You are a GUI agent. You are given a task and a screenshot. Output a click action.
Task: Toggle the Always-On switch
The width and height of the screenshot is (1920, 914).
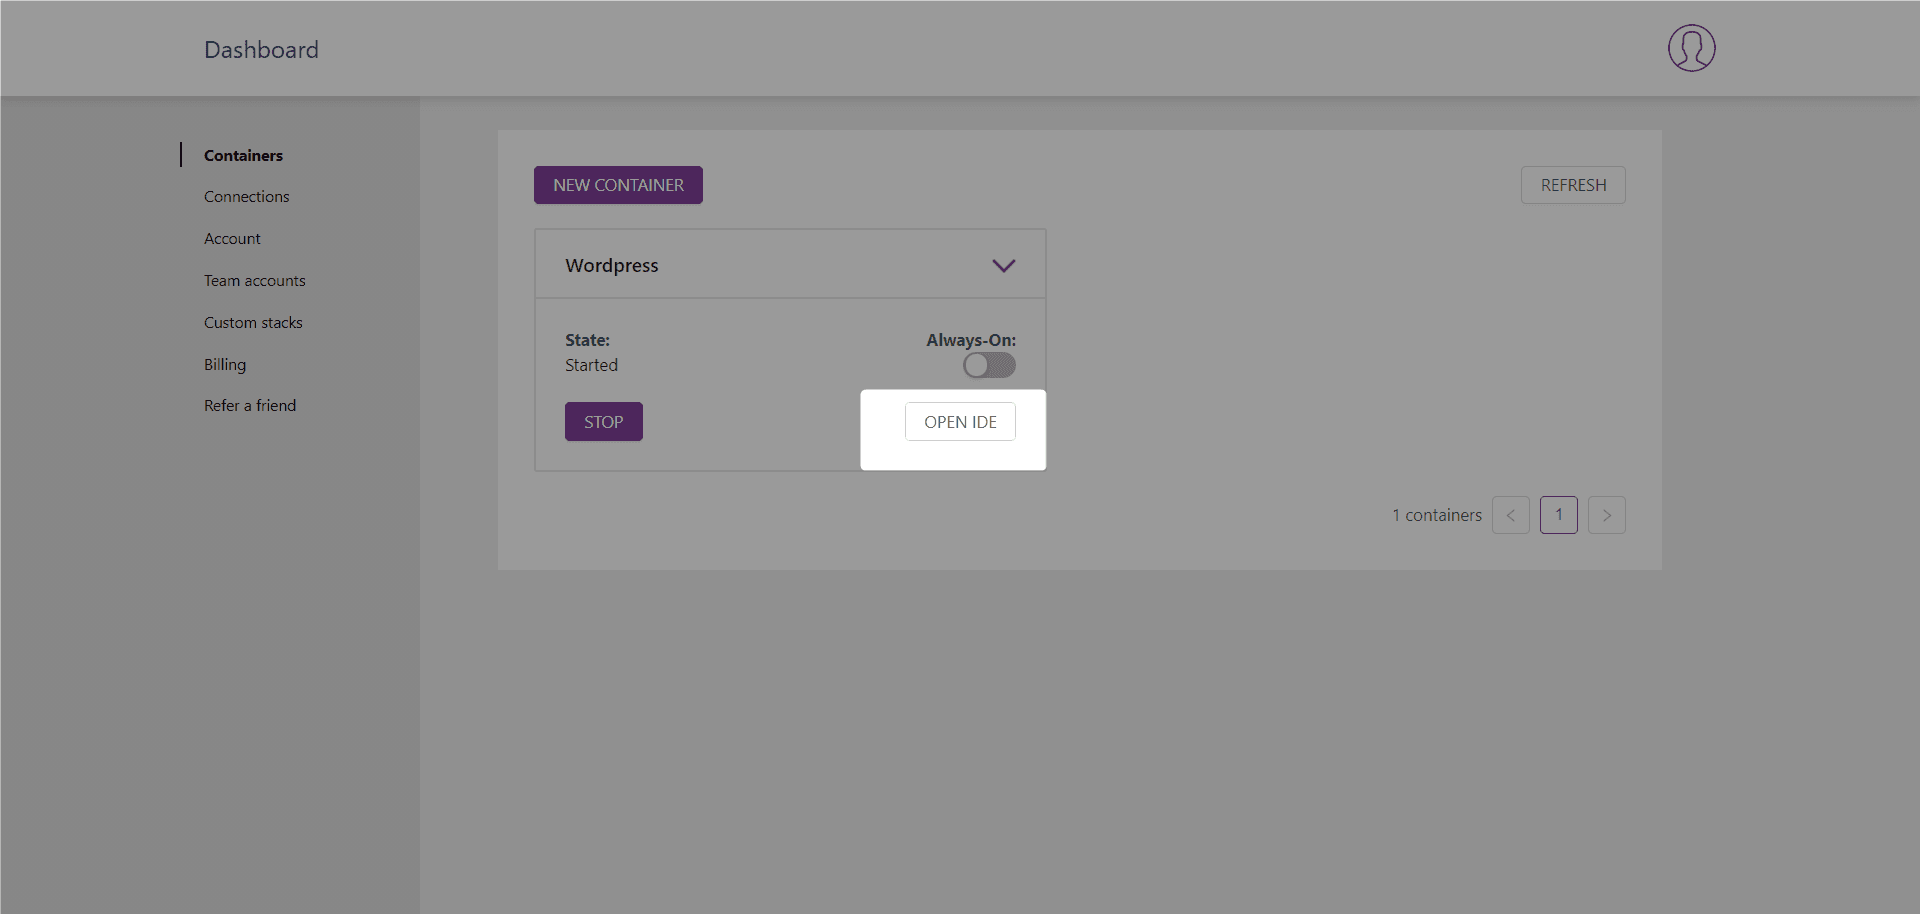tap(989, 366)
